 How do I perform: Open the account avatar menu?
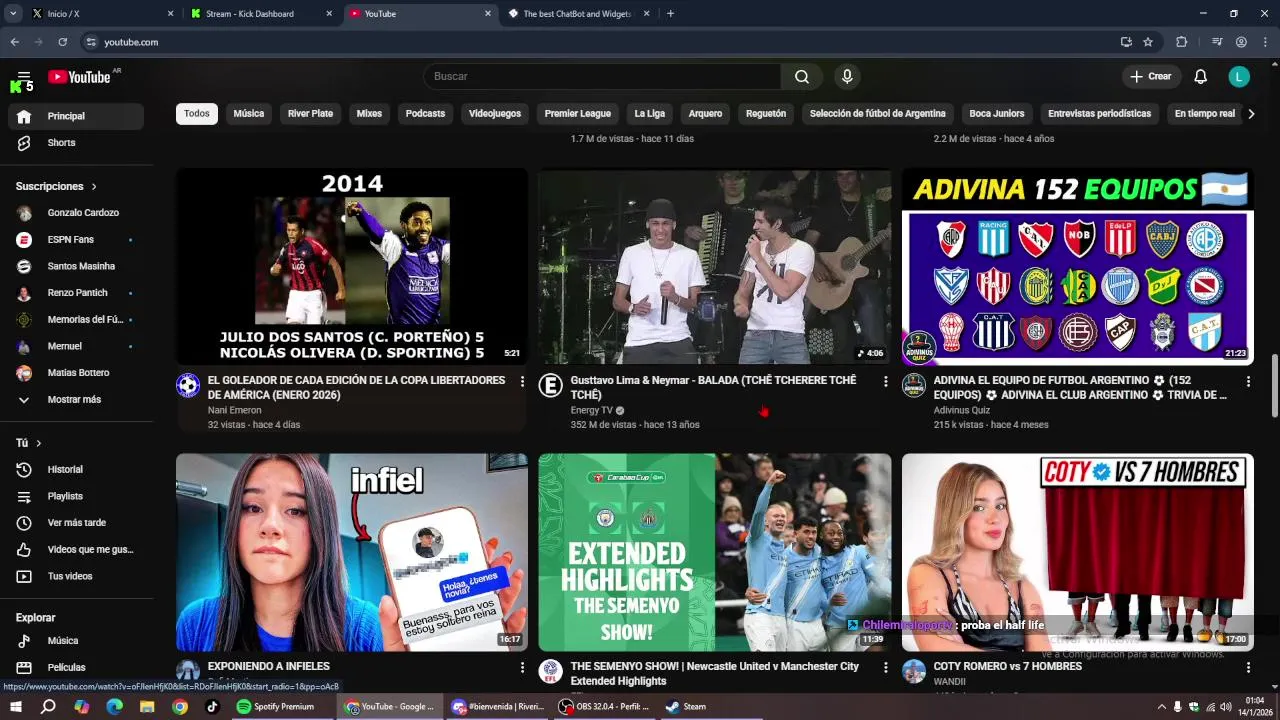pyautogui.click(x=1239, y=77)
